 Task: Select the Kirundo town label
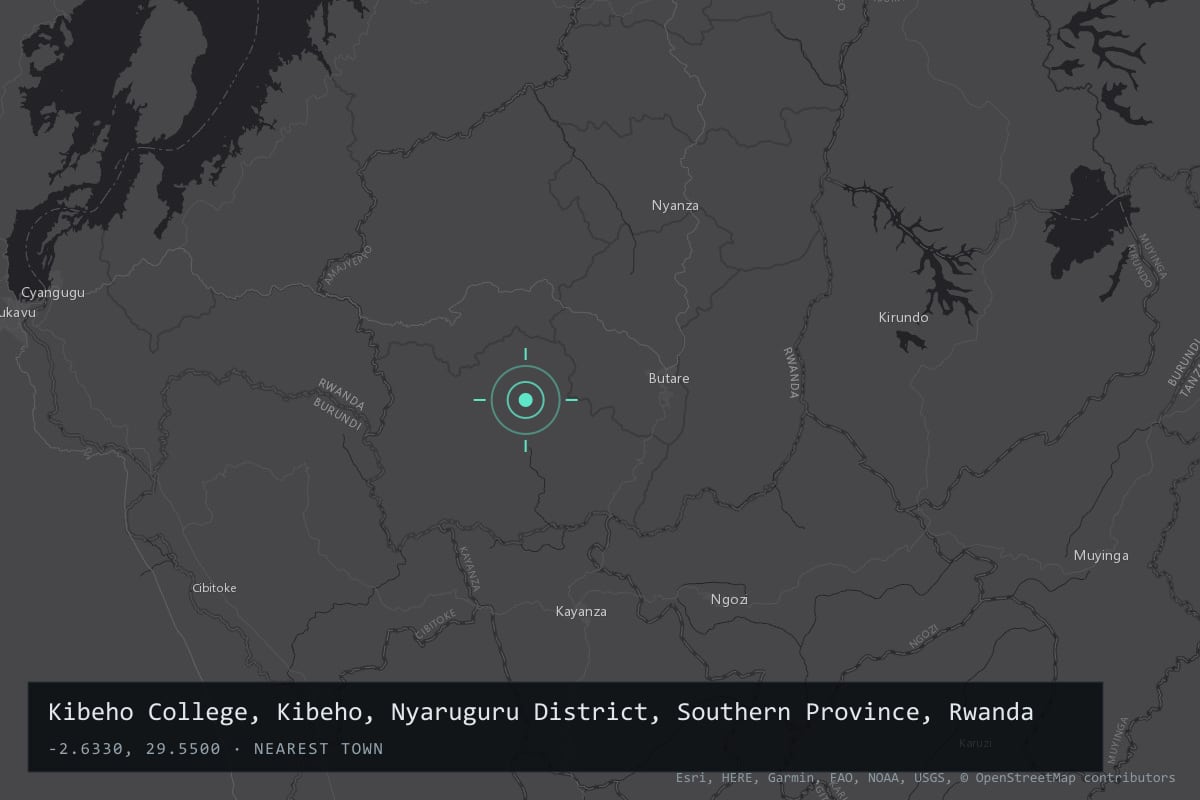click(x=903, y=317)
